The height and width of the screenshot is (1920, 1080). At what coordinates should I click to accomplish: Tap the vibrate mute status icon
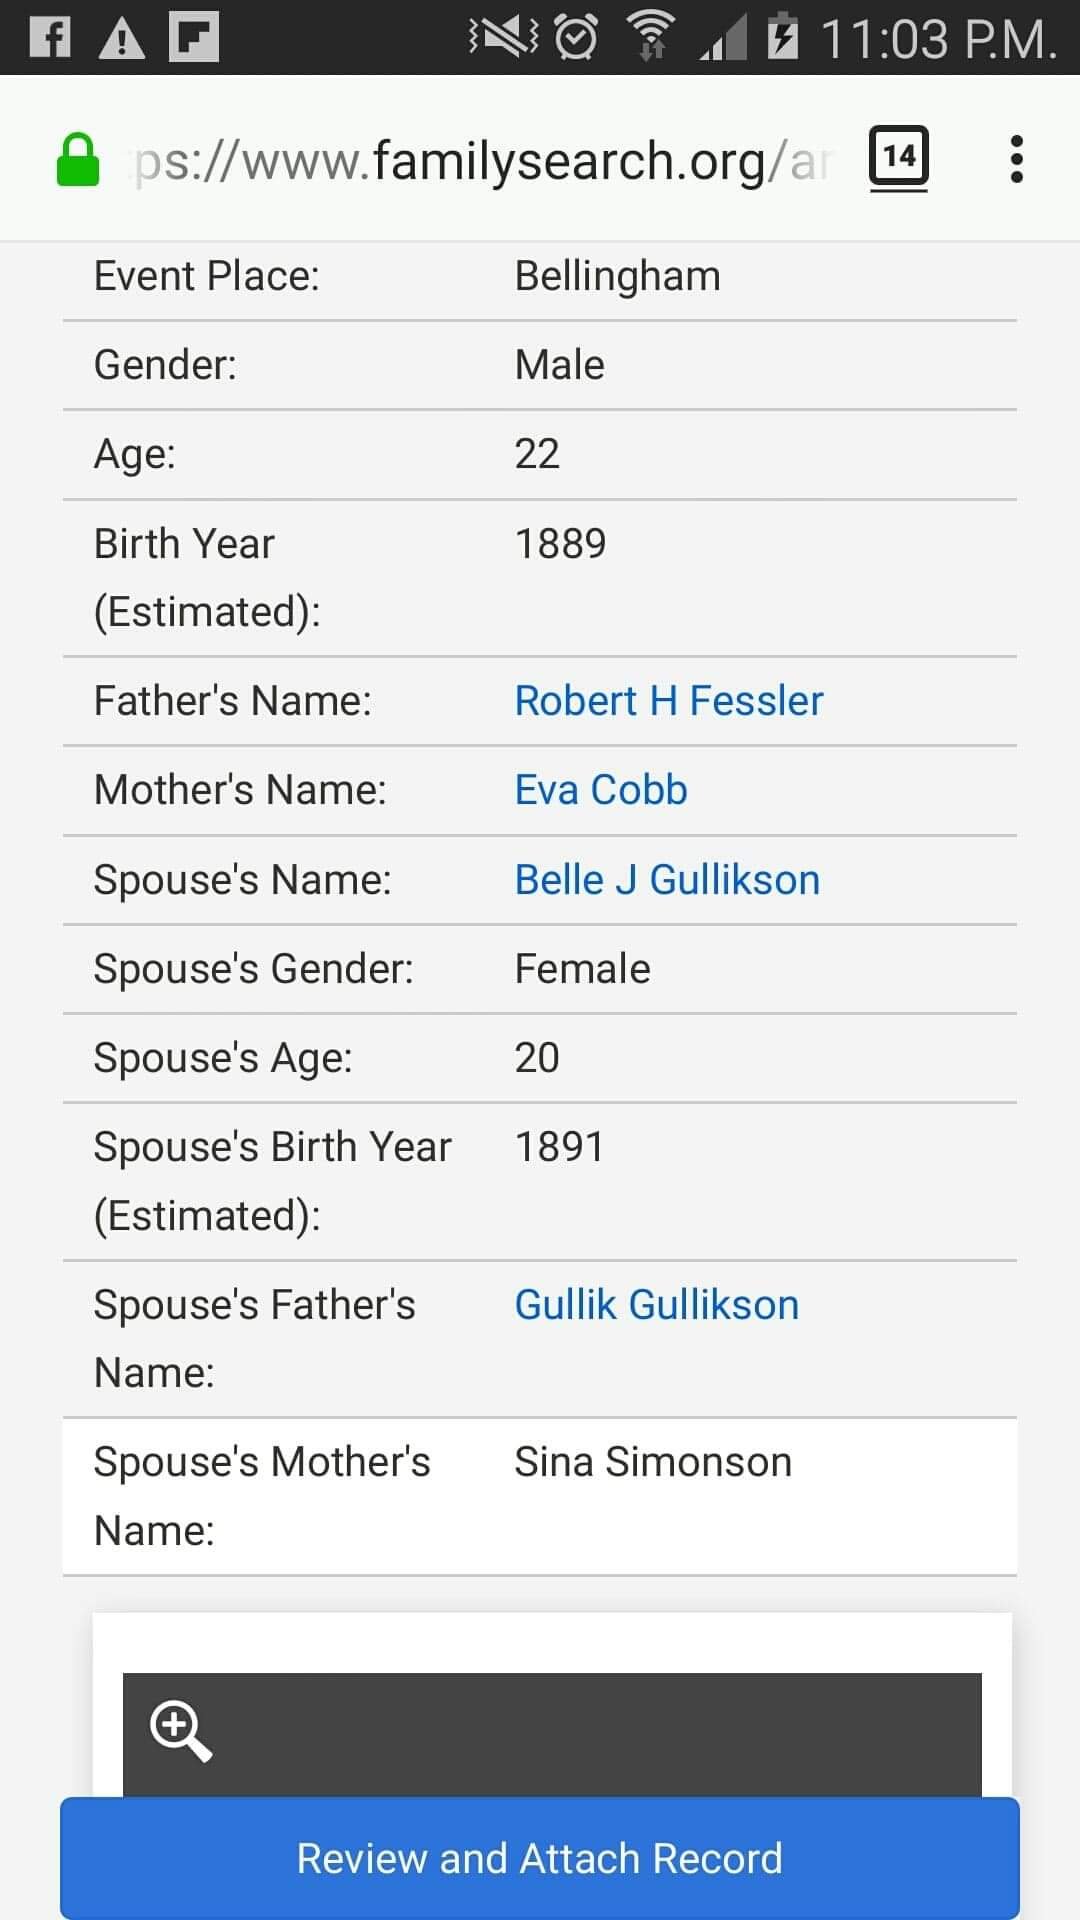503,38
